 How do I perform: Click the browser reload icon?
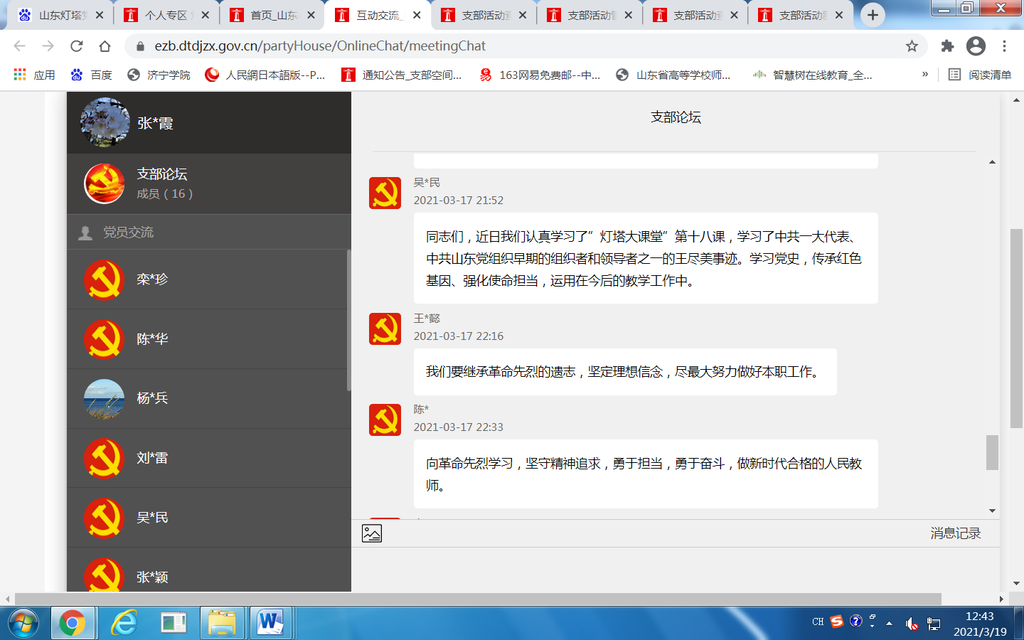click(x=76, y=46)
